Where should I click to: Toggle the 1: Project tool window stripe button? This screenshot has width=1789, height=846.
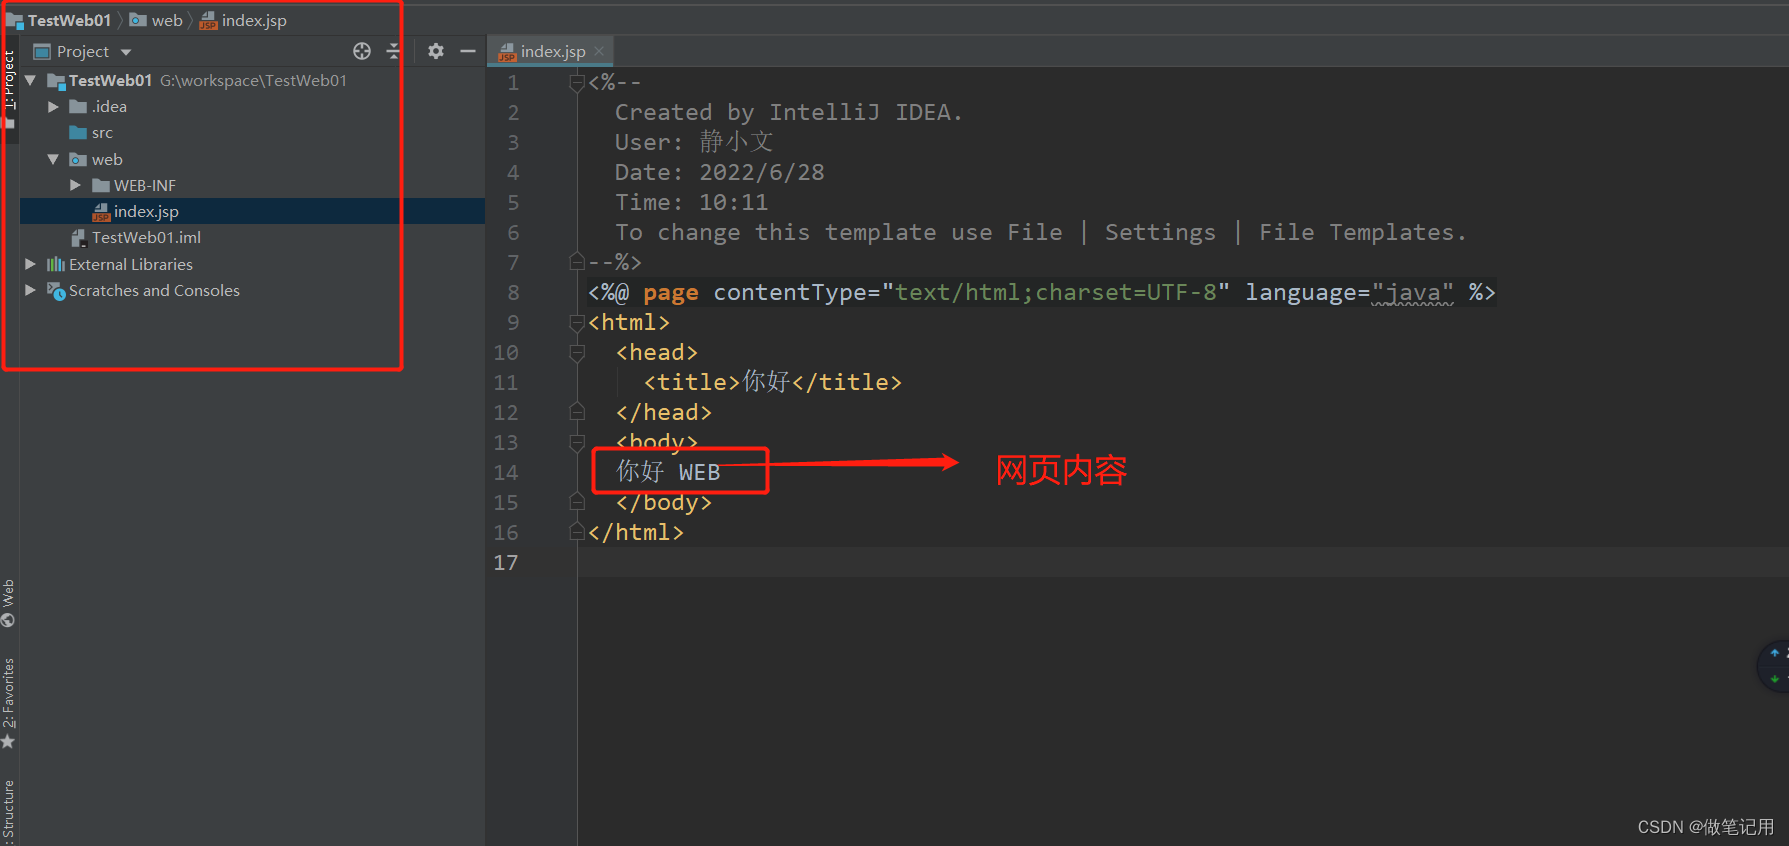pyautogui.click(x=9, y=88)
